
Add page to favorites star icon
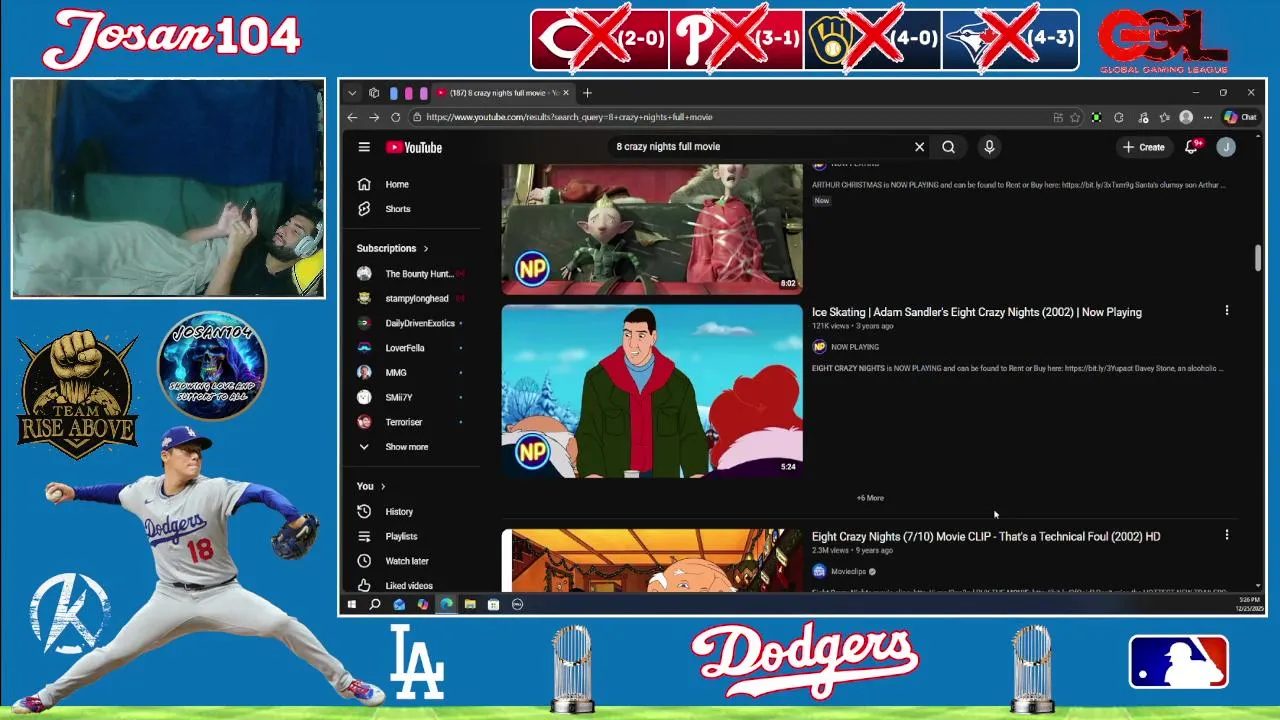click(x=1075, y=117)
